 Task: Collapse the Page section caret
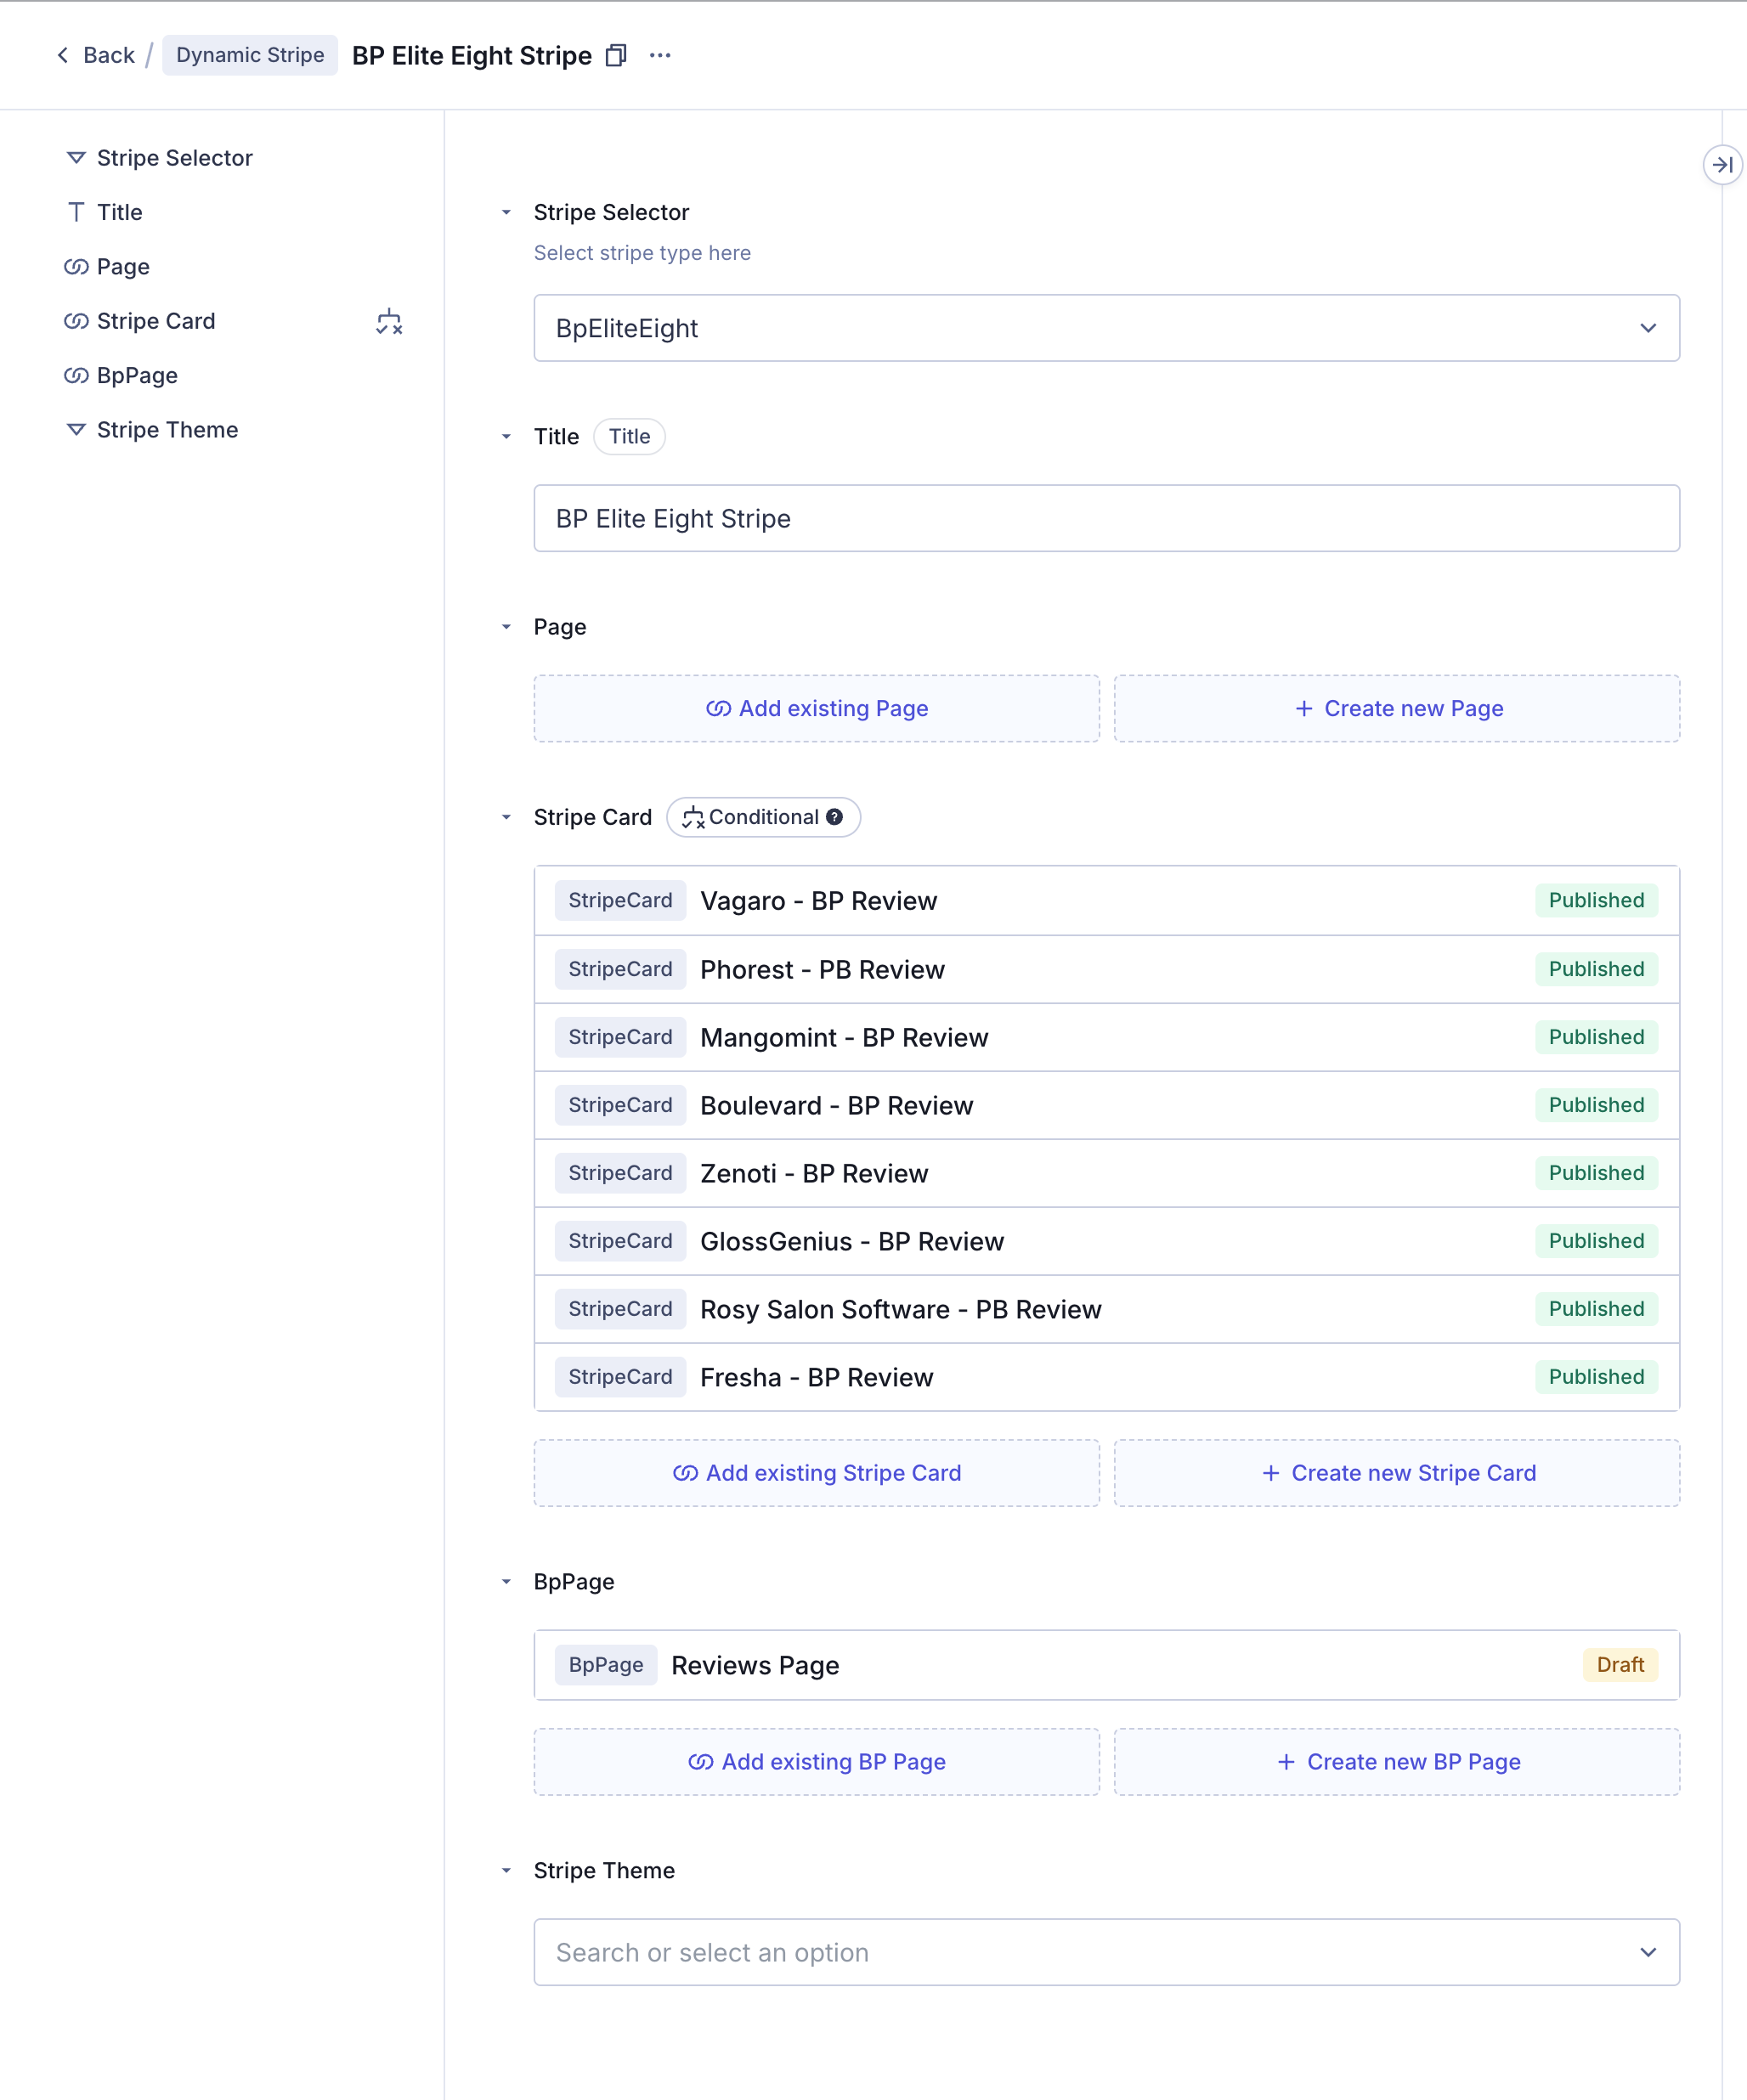click(x=506, y=627)
